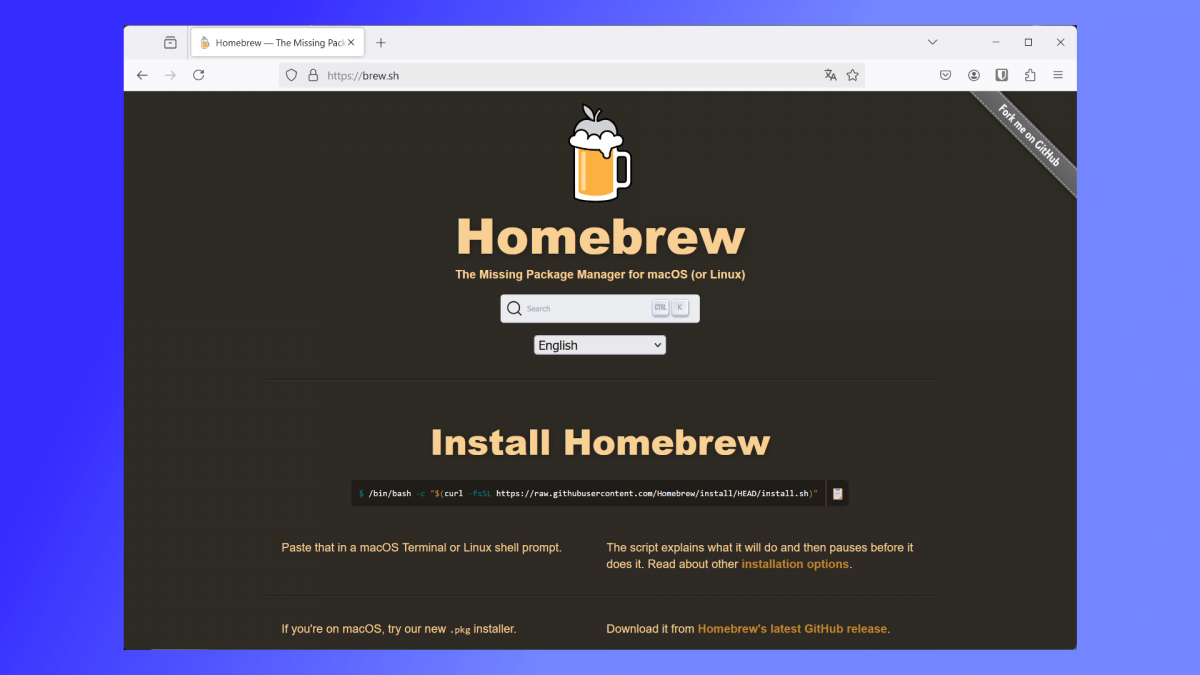
Task: Select the Homebrew browser tab
Action: pyautogui.click(x=277, y=43)
